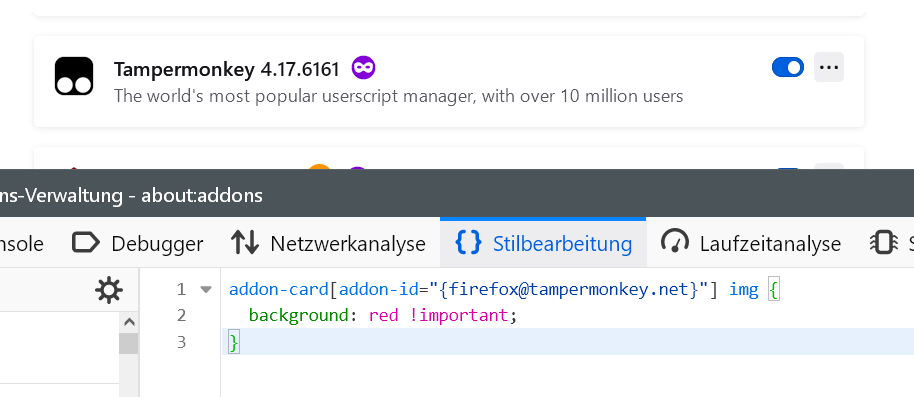This screenshot has height=397, width=914.
Task: Open the style editor gear options
Action: 109,290
